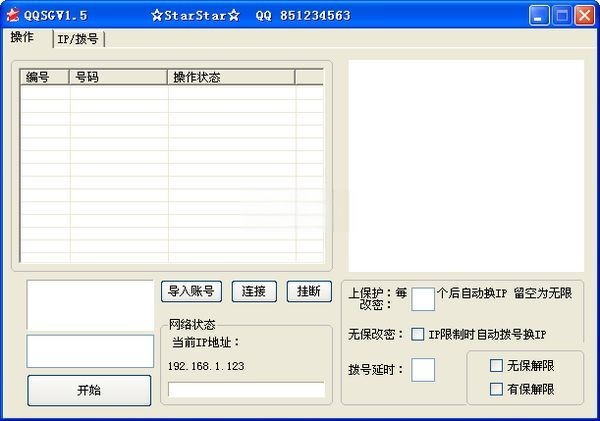600x421 pixels.
Task: Sort by the 编号 column header
Action: (45, 77)
